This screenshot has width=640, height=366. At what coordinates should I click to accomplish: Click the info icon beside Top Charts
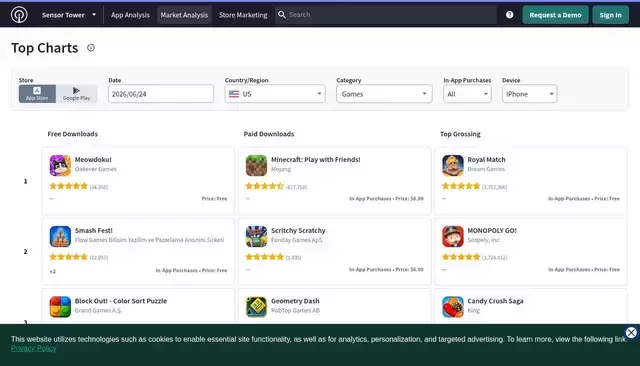pos(91,48)
